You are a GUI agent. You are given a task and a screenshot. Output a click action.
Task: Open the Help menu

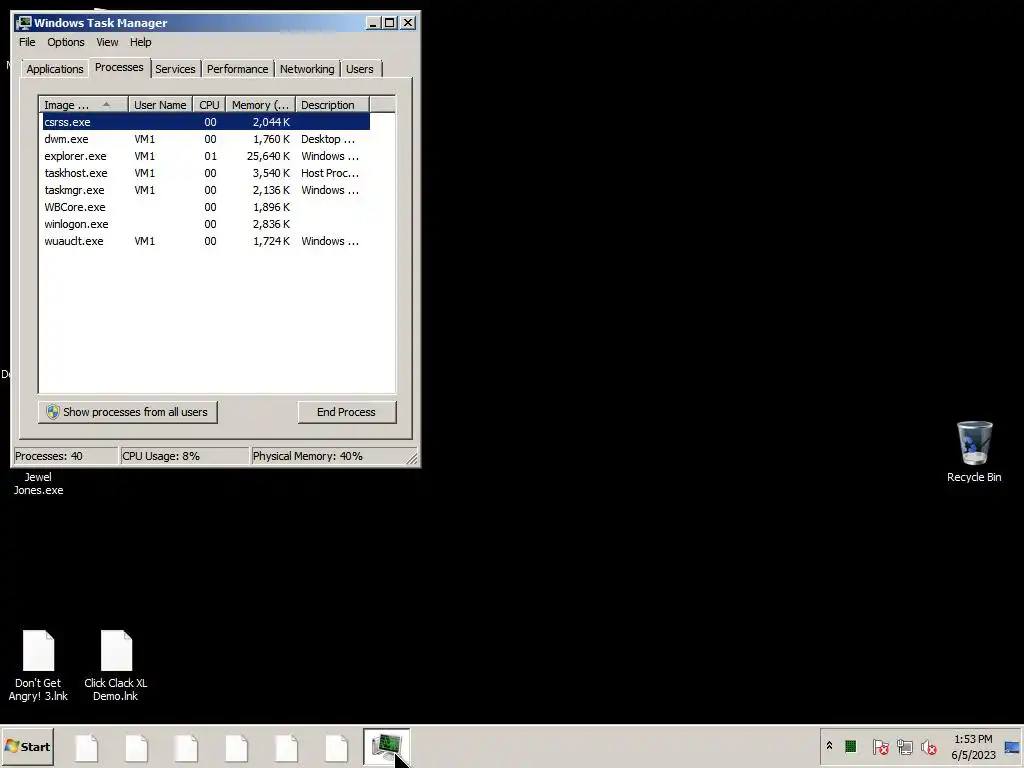coord(140,42)
